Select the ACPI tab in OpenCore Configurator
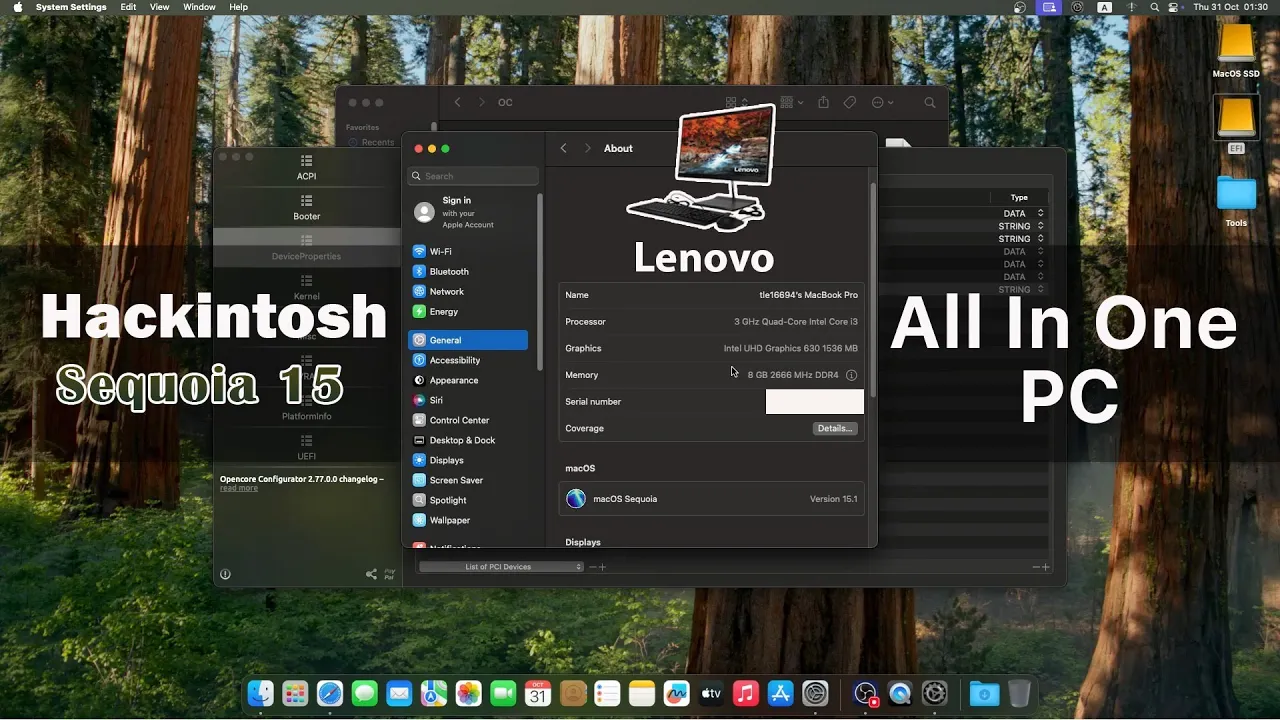The width and height of the screenshot is (1280, 720). click(x=306, y=167)
